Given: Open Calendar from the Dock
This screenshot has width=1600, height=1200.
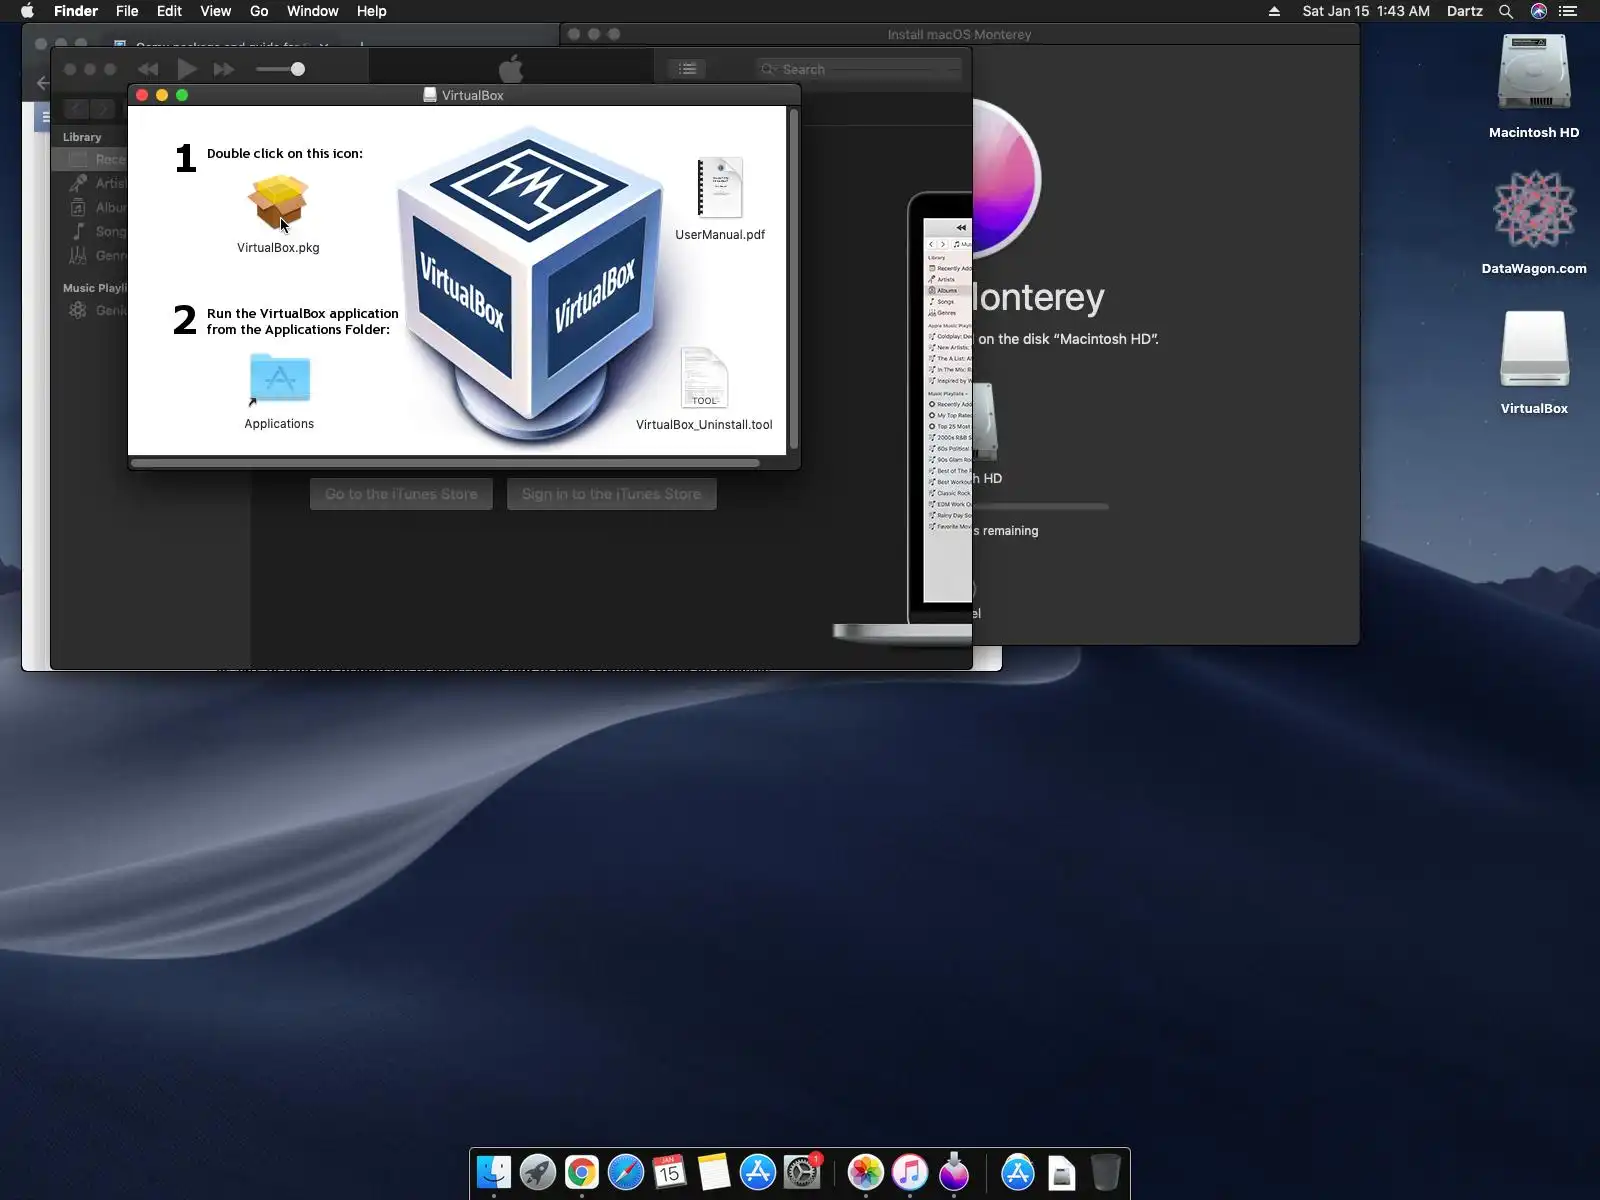Looking at the screenshot, I should tap(670, 1172).
